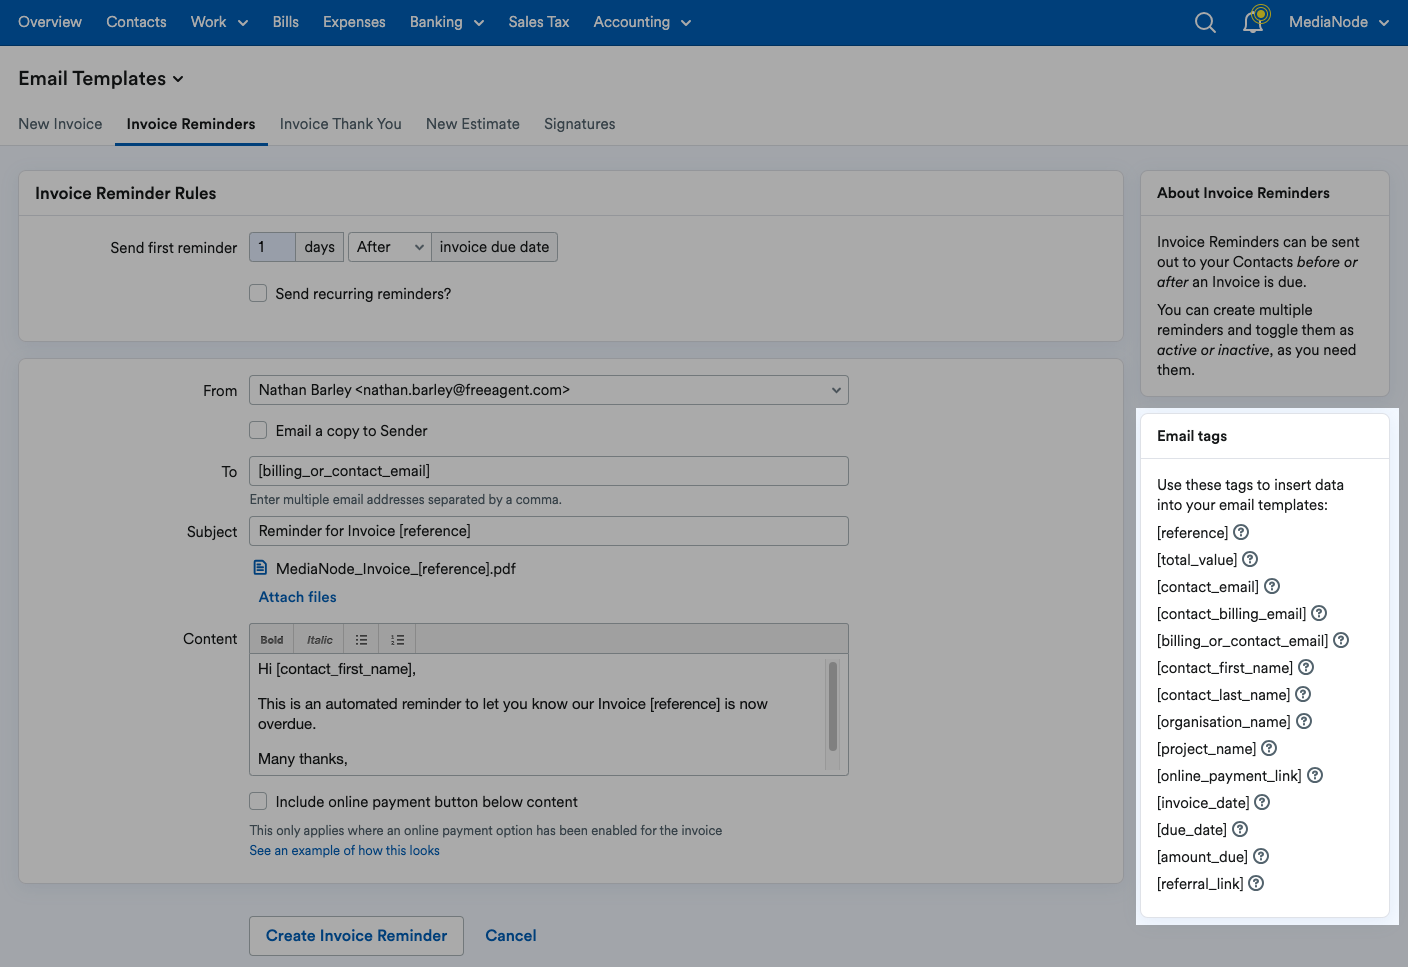The image size is (1408, 967).
Task: Switch to the Signatures tab
Action: [x=580, y=124]
